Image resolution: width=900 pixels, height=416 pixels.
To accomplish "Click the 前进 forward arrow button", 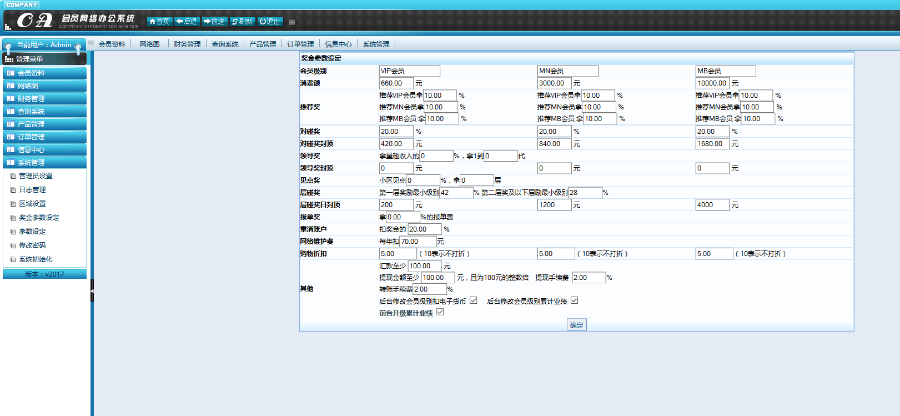I will 215,21.
